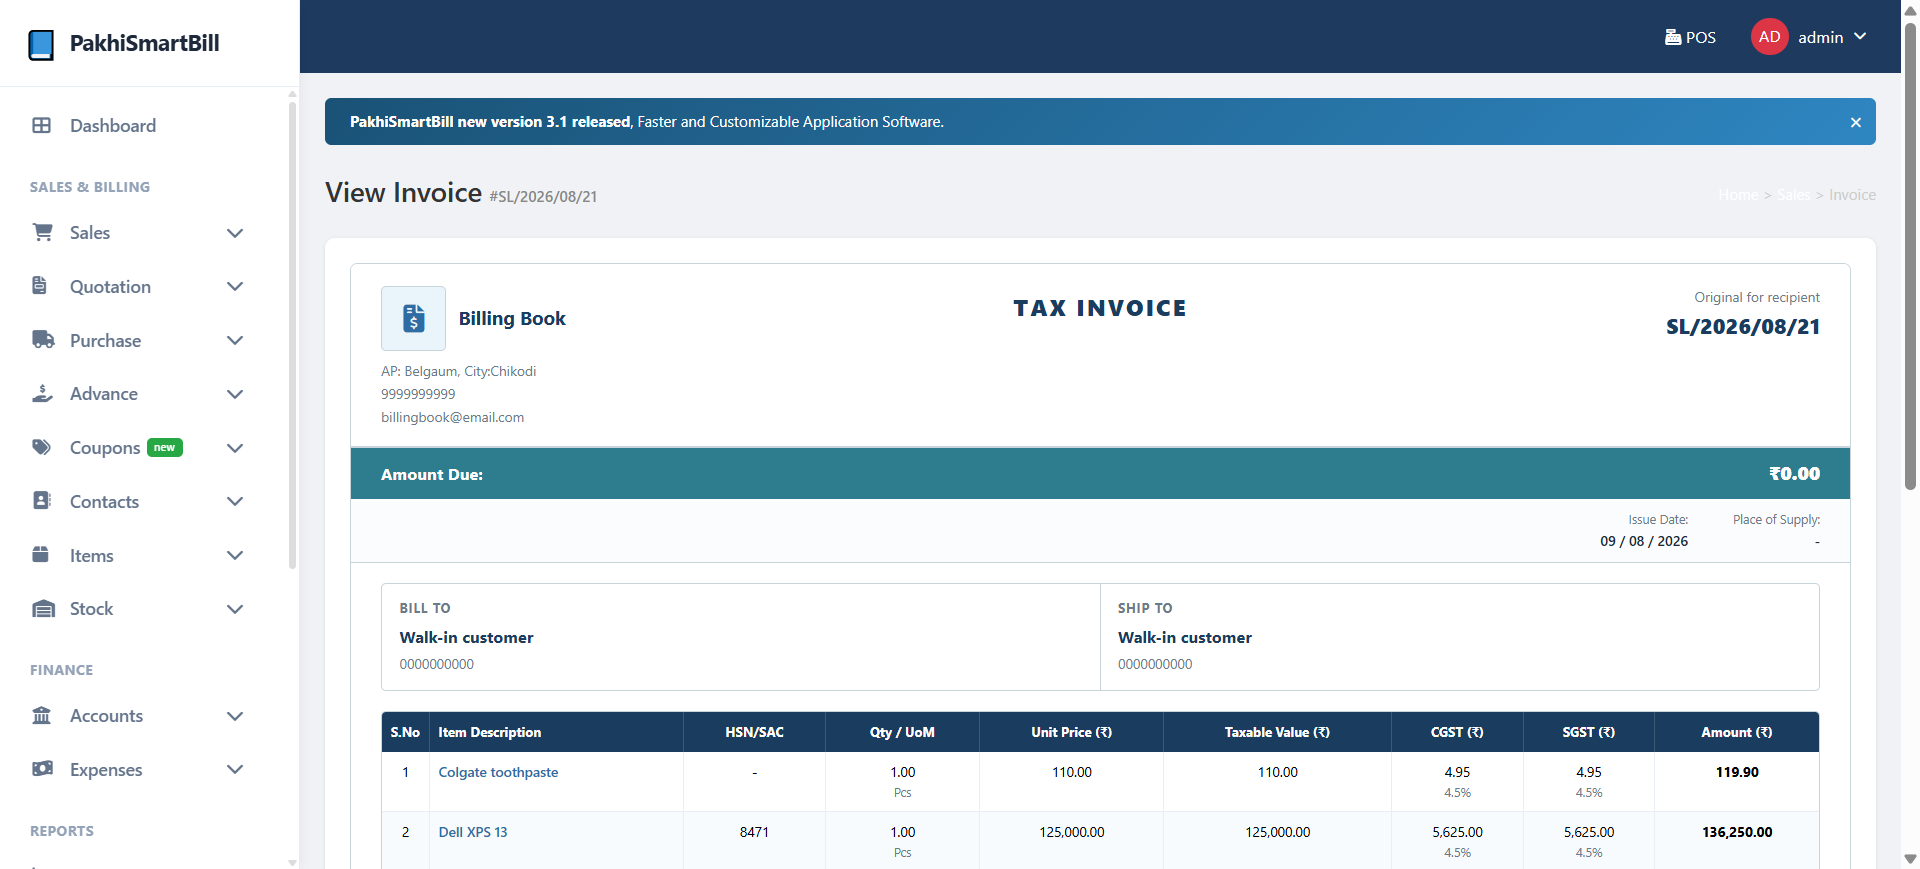Click the sidebar scrollbar thumb
Viewport: 1920px width, 869px height.
coord(292,335)
